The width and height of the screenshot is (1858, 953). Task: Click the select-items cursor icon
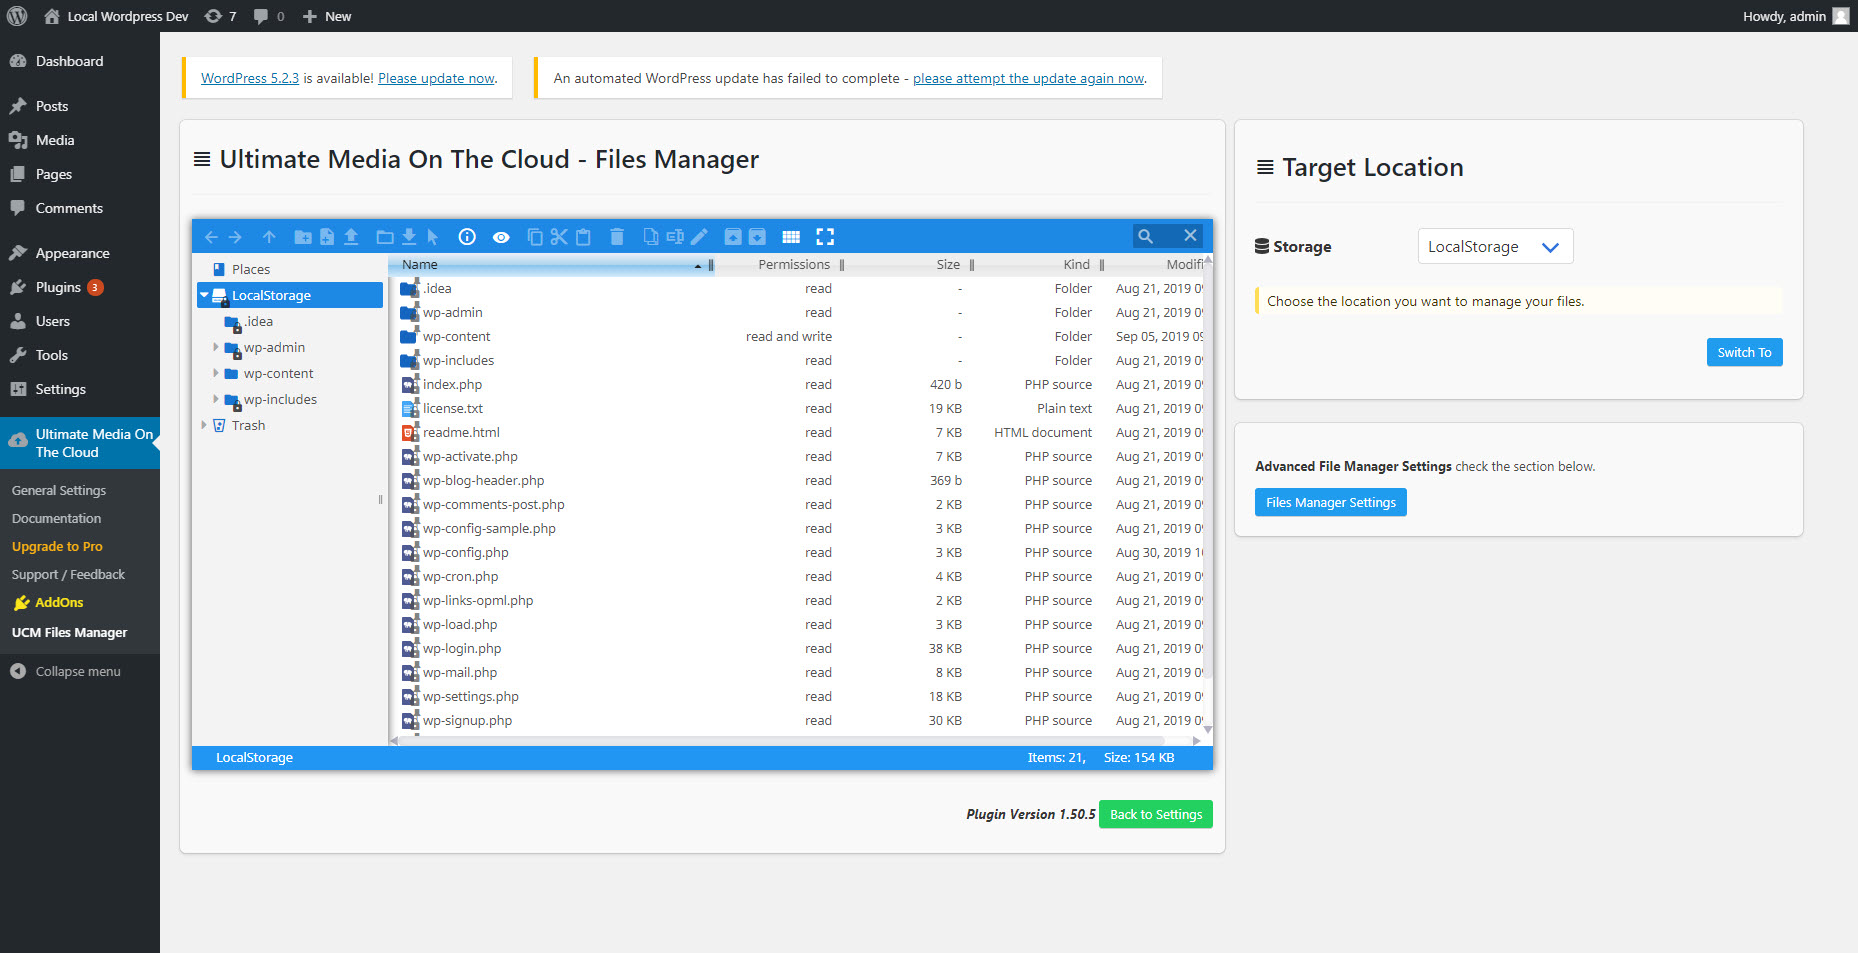tap(433, 237)
